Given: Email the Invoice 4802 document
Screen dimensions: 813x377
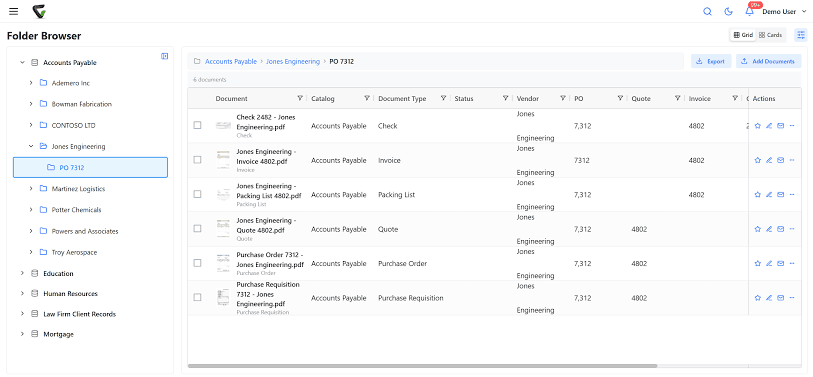Looking at the screenshot, I should tap(780, 160).
